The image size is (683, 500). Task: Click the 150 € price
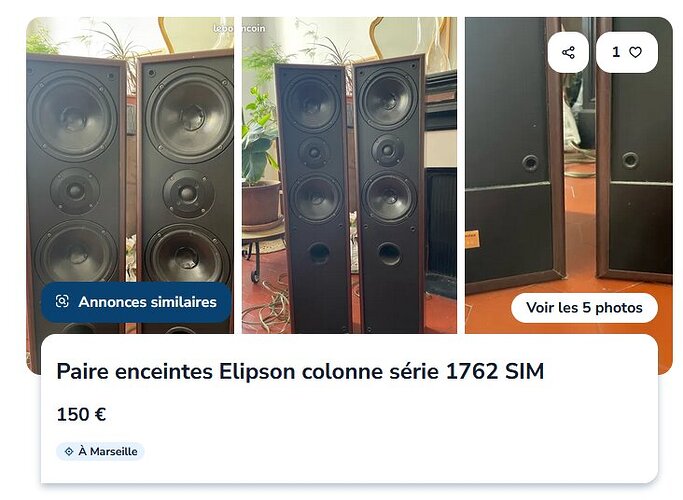(81, 414)
